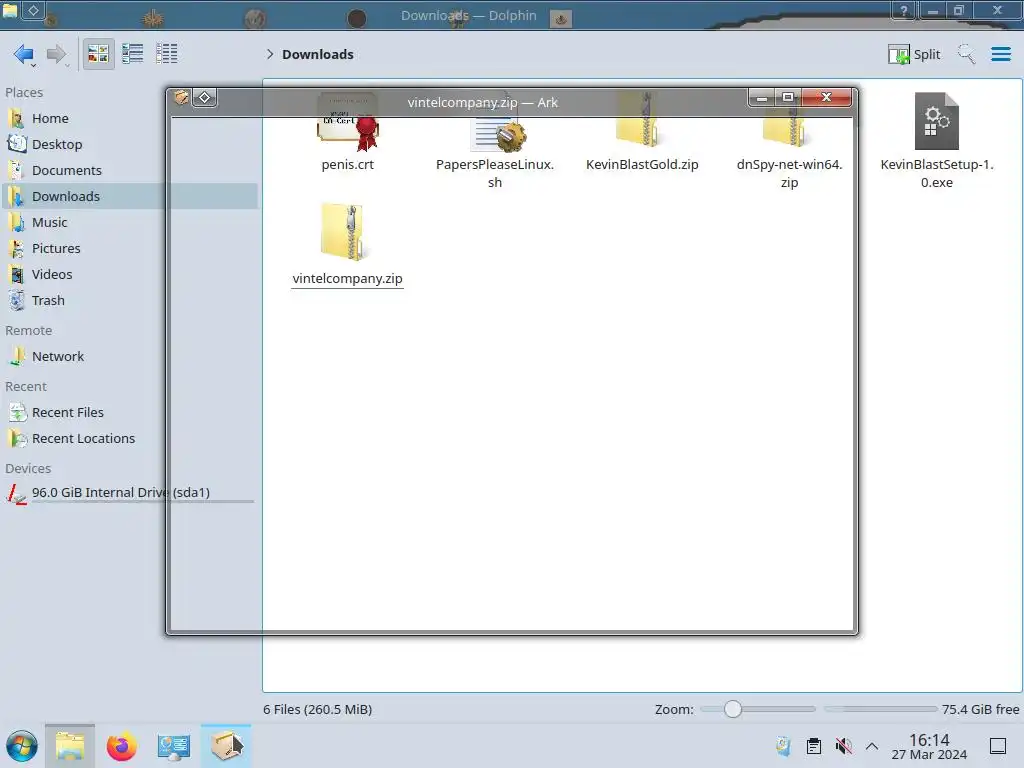Click the Ark window menu icon
Image resolution: width=1024 pixels, height=768 pixels.
181,98
